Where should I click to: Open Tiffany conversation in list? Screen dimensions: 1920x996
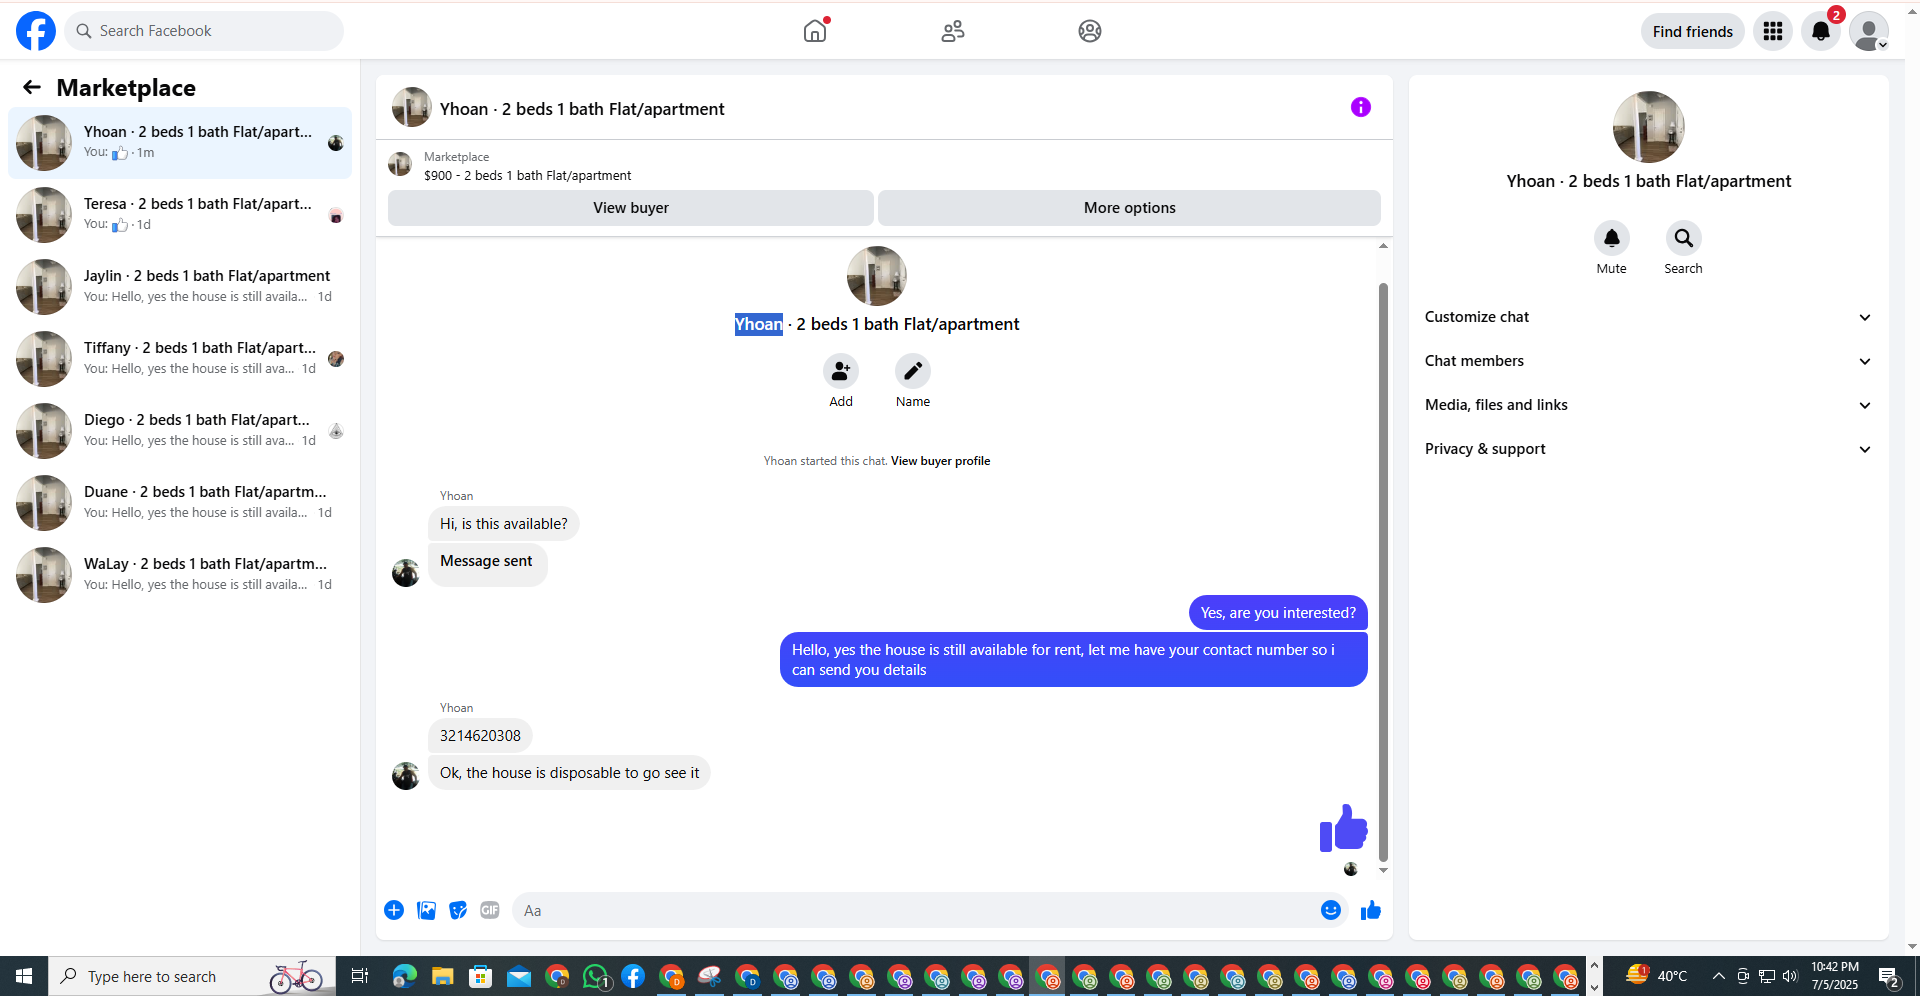(180, 359)
